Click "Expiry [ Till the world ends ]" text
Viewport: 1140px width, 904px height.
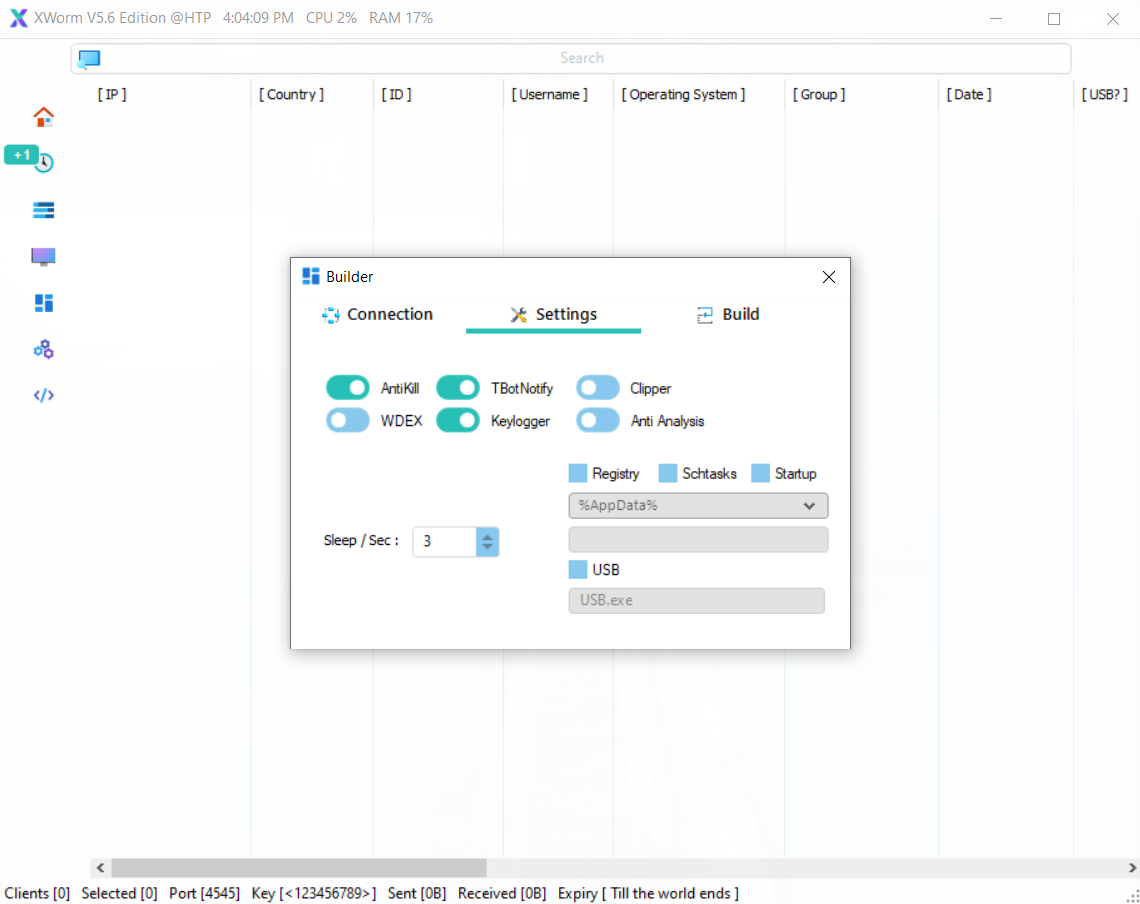(649, 894)
